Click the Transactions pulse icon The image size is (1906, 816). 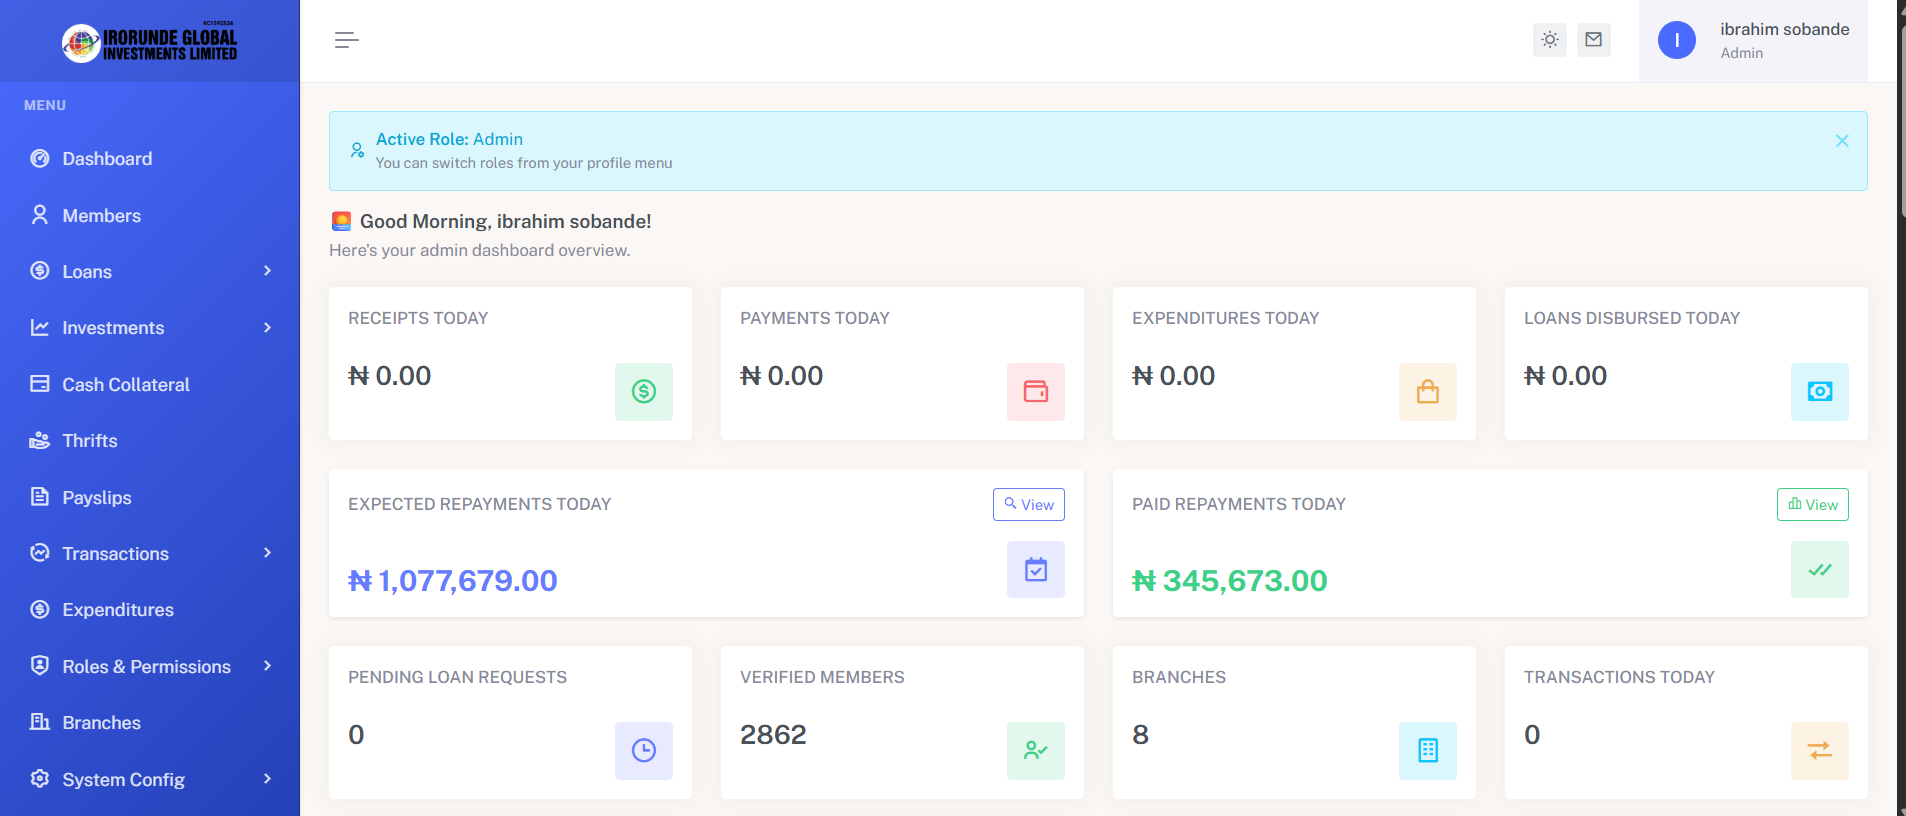click(40, 553)
